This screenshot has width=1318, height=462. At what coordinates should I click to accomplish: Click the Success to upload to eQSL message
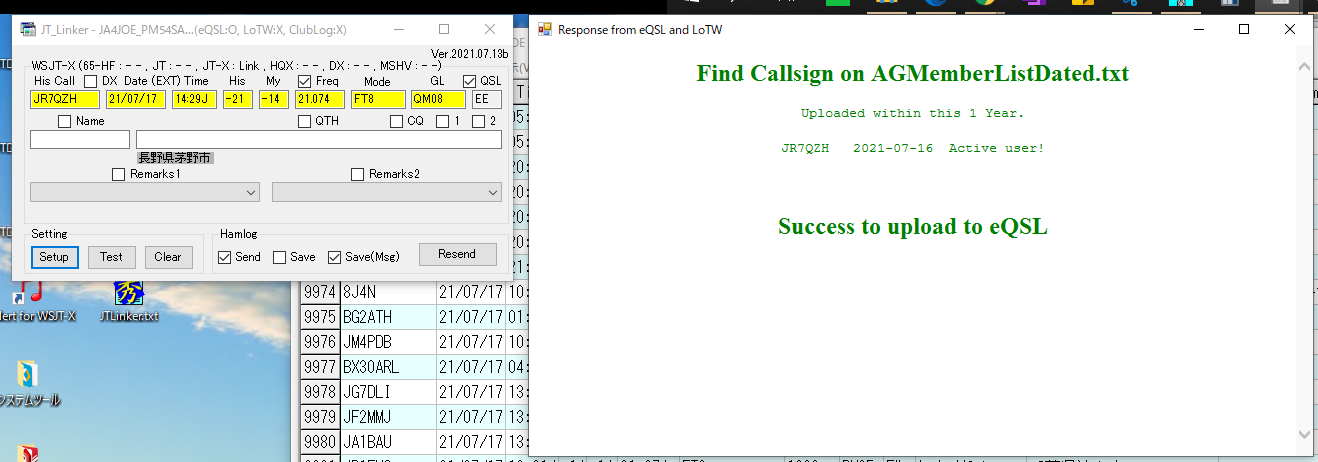point(912,226)
